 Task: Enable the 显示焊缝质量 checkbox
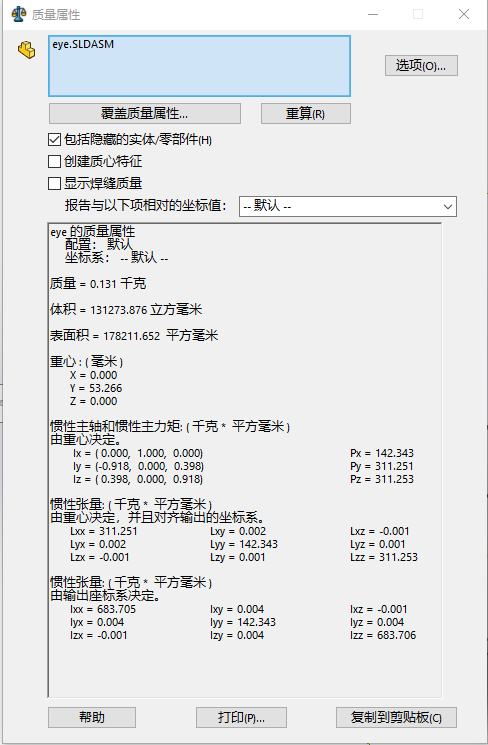click(55, 183)
